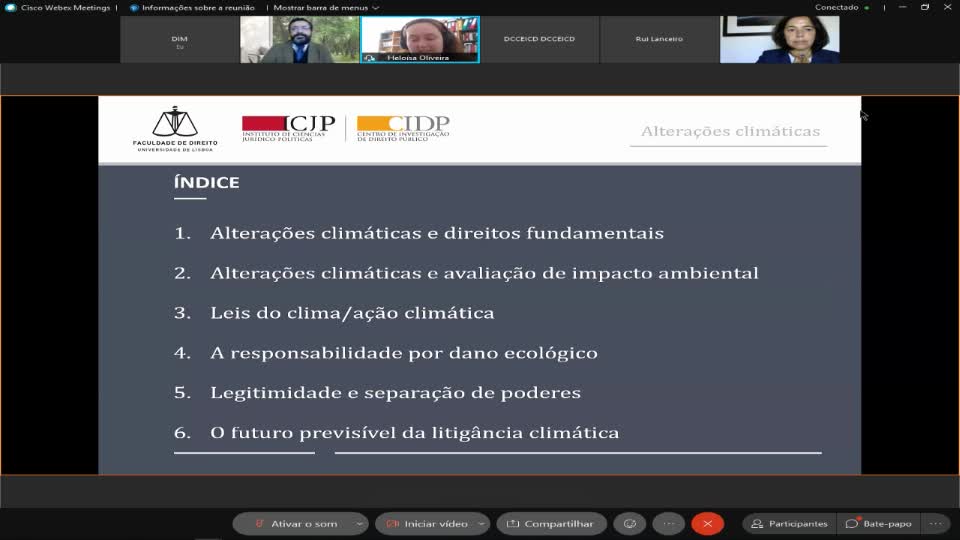This screenshot has width=960, height=540.
Task: Open panel options ellipsis at far right
Action: [x=935, y=523]
